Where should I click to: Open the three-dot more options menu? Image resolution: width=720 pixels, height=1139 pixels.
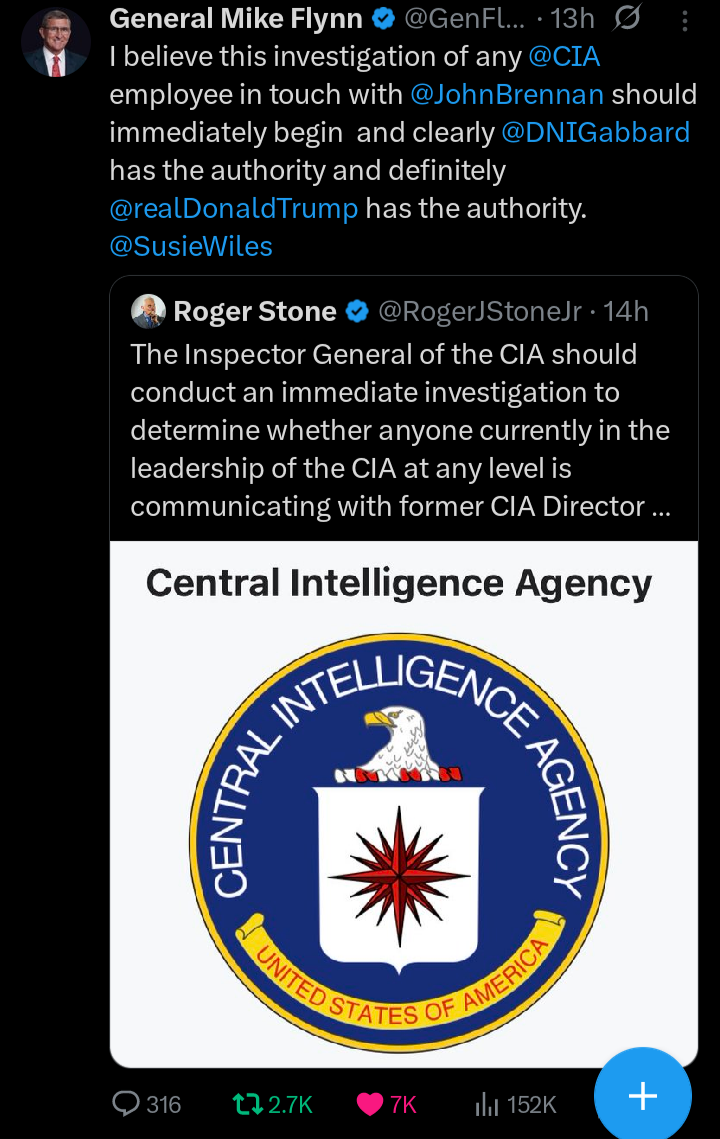684,20
